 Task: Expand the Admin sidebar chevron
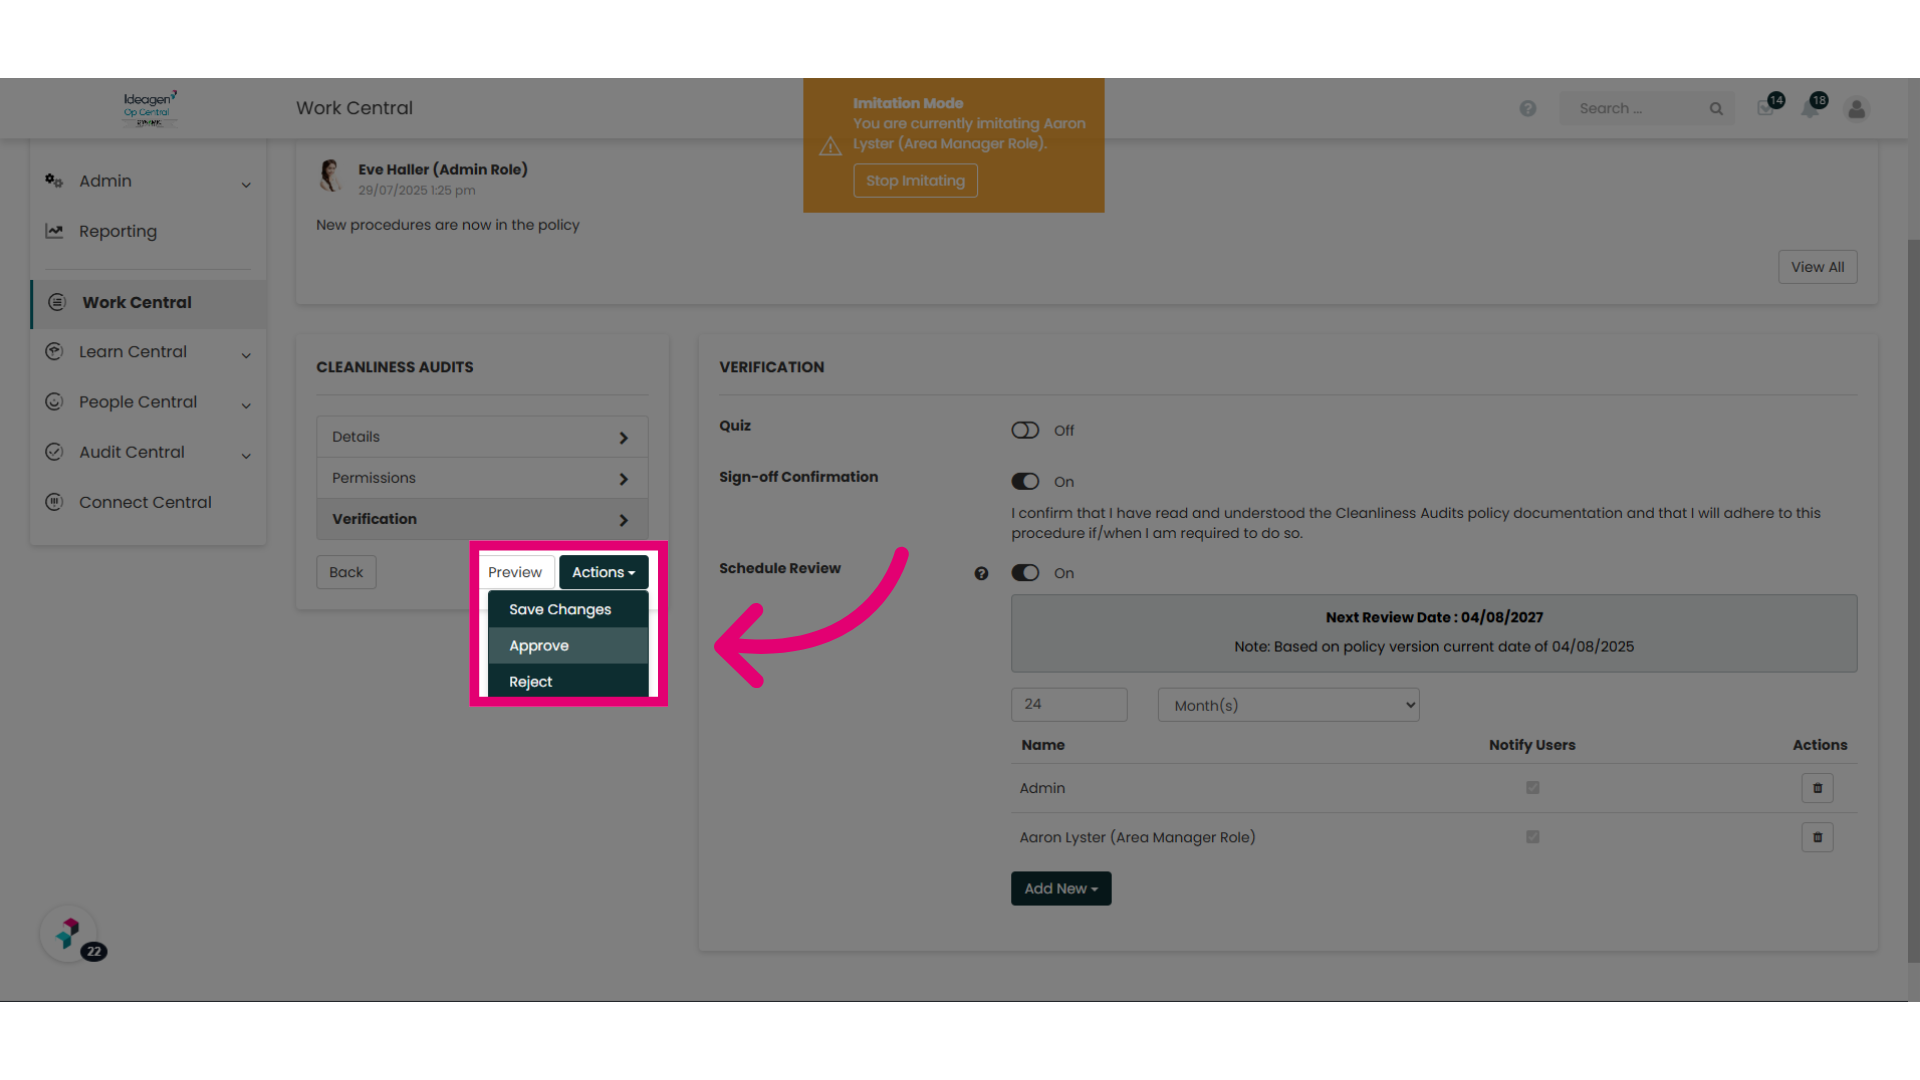pos(246,184)
